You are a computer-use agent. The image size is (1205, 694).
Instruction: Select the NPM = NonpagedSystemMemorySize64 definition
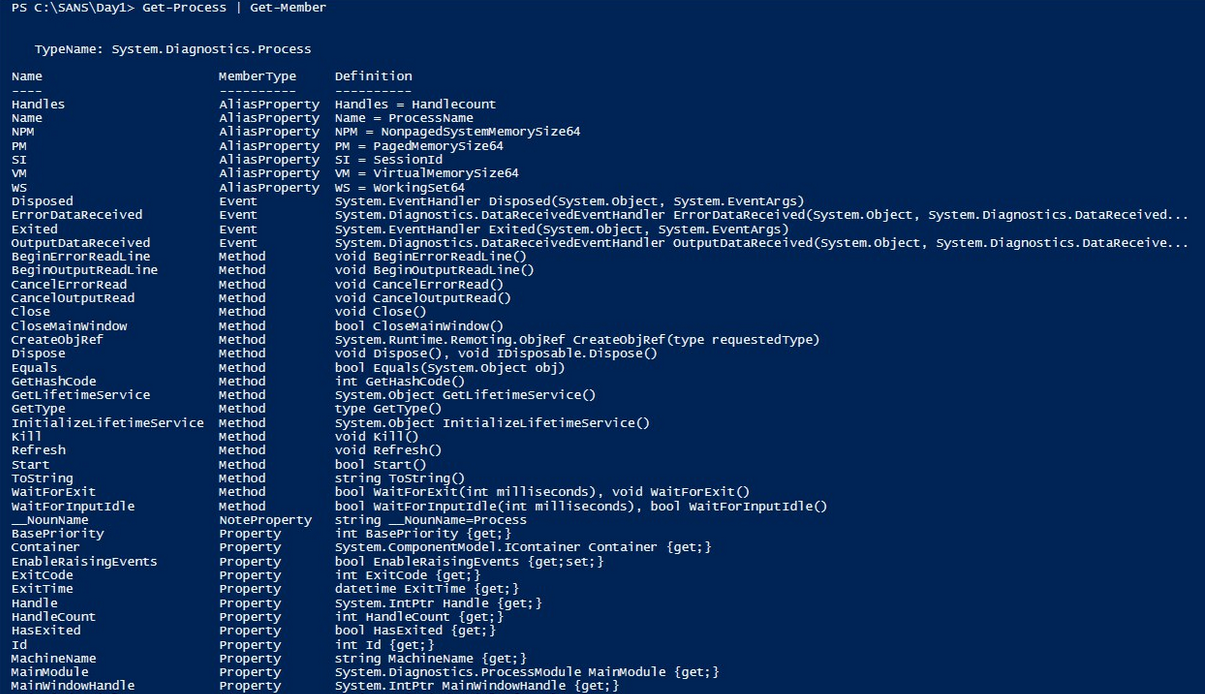[457, 132]
